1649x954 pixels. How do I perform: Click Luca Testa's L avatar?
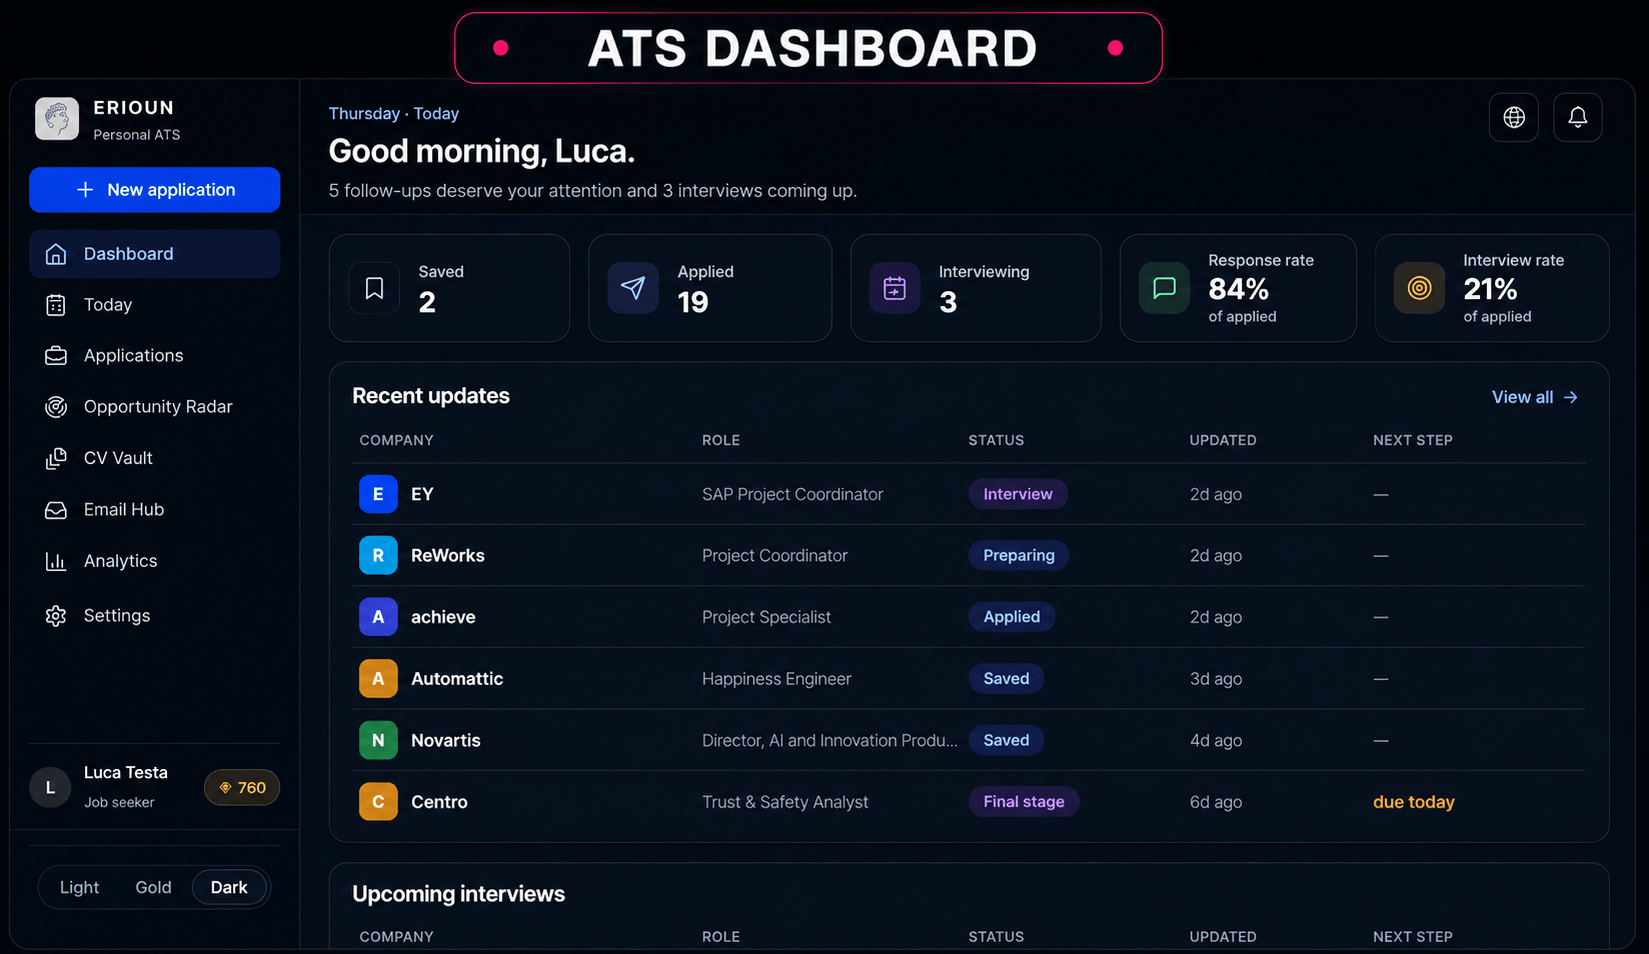coord(50,787)
